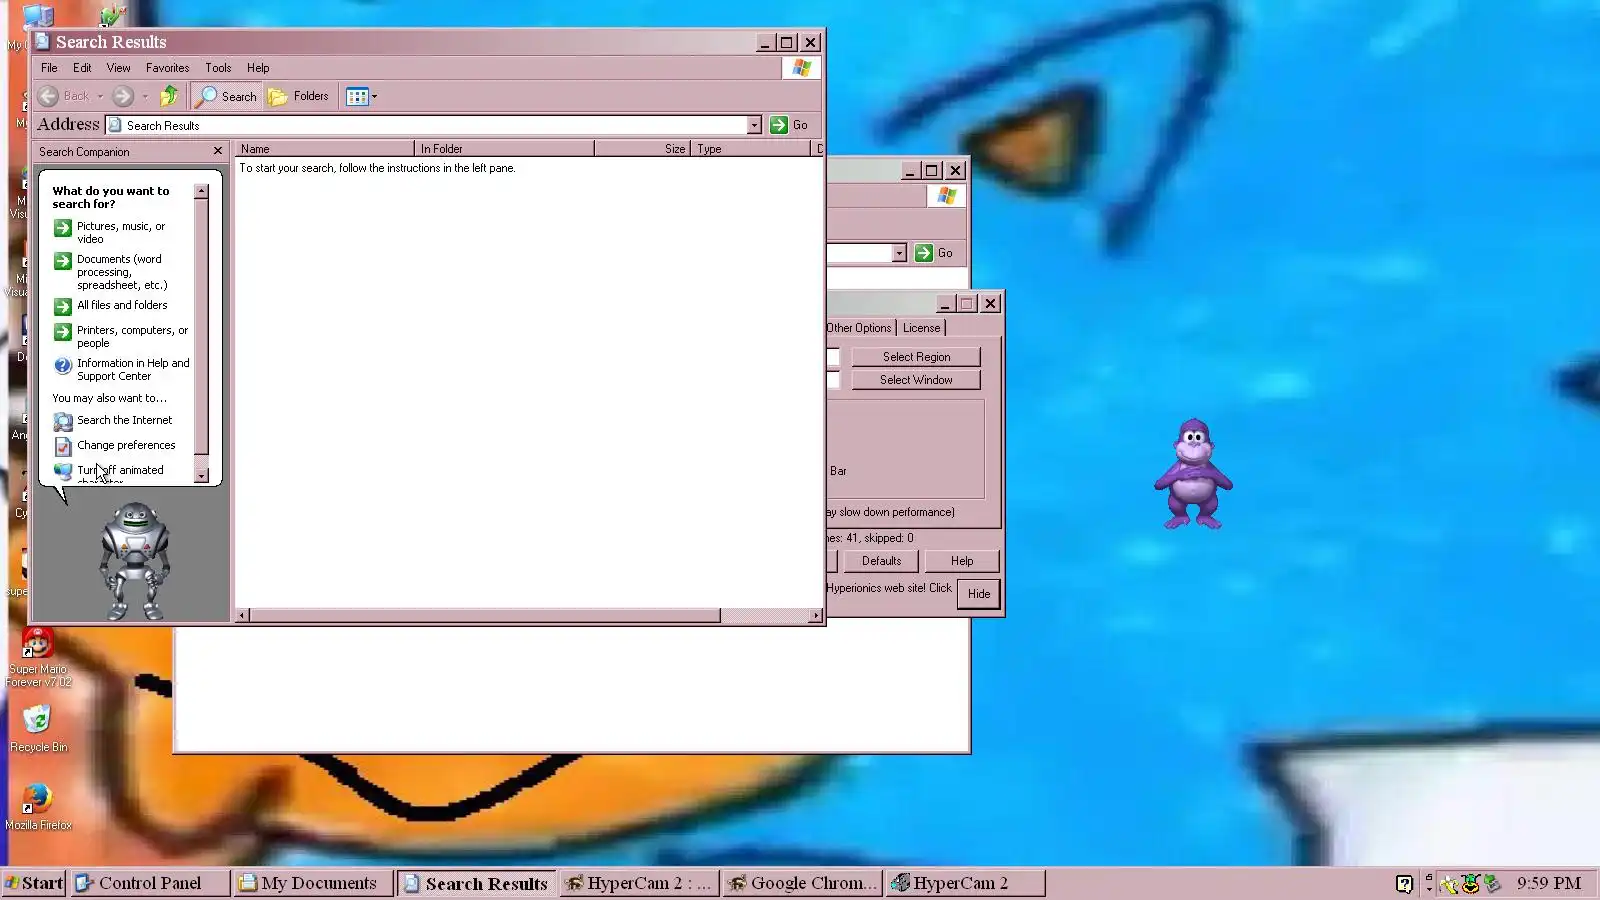This screenshot has height=900, width=1600.
Task: Open the Views icon in the toolbar
Action: [356, 96]
